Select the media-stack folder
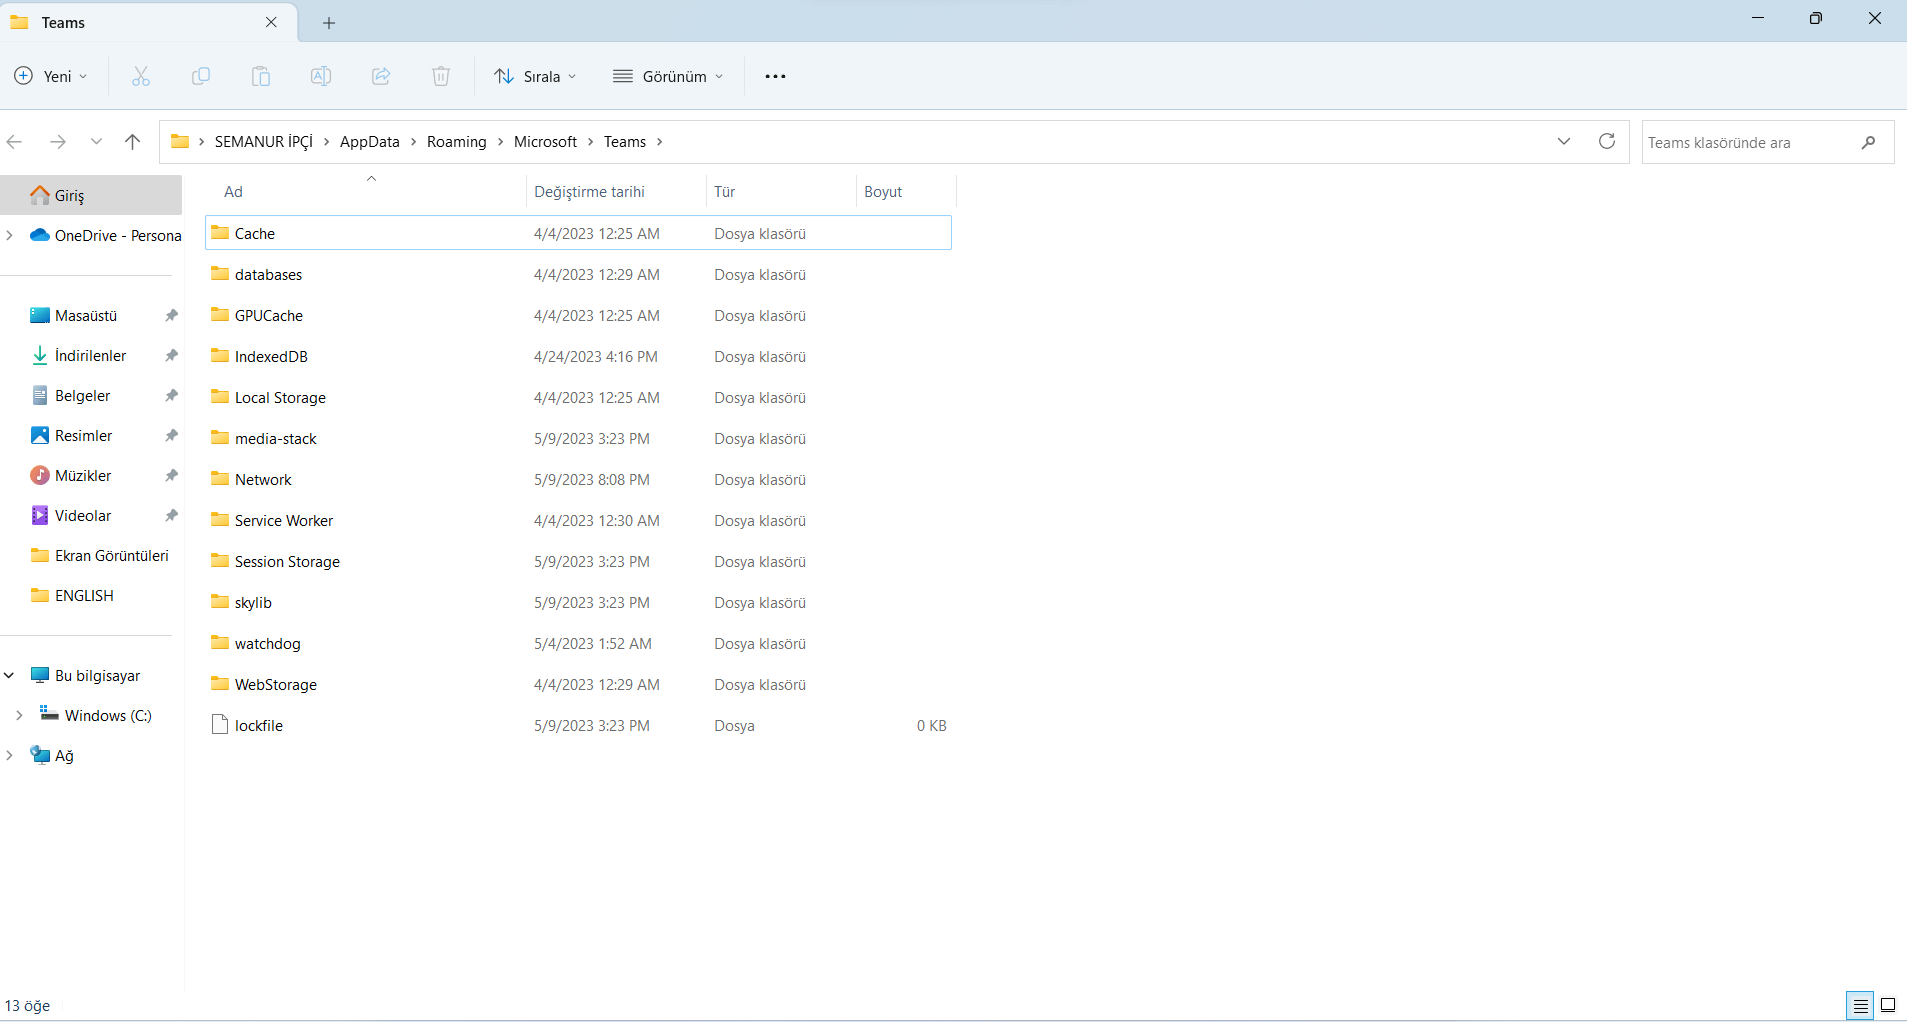Viewport: 1907px width, 1022px height. (x=578, y=438)
